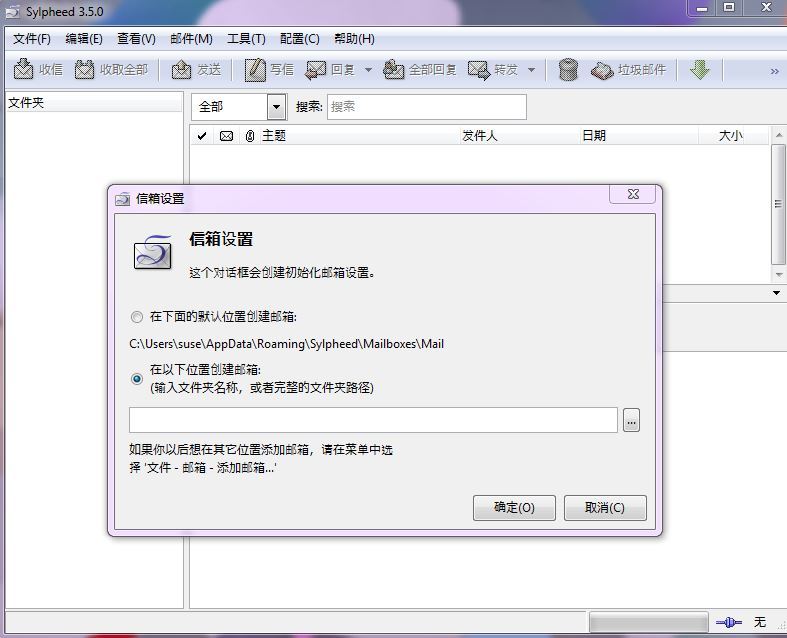The height and width of the screenshot is (638, 787).
Task: Click the online/offline plug icon in status bar
Action: pos(729,622)
